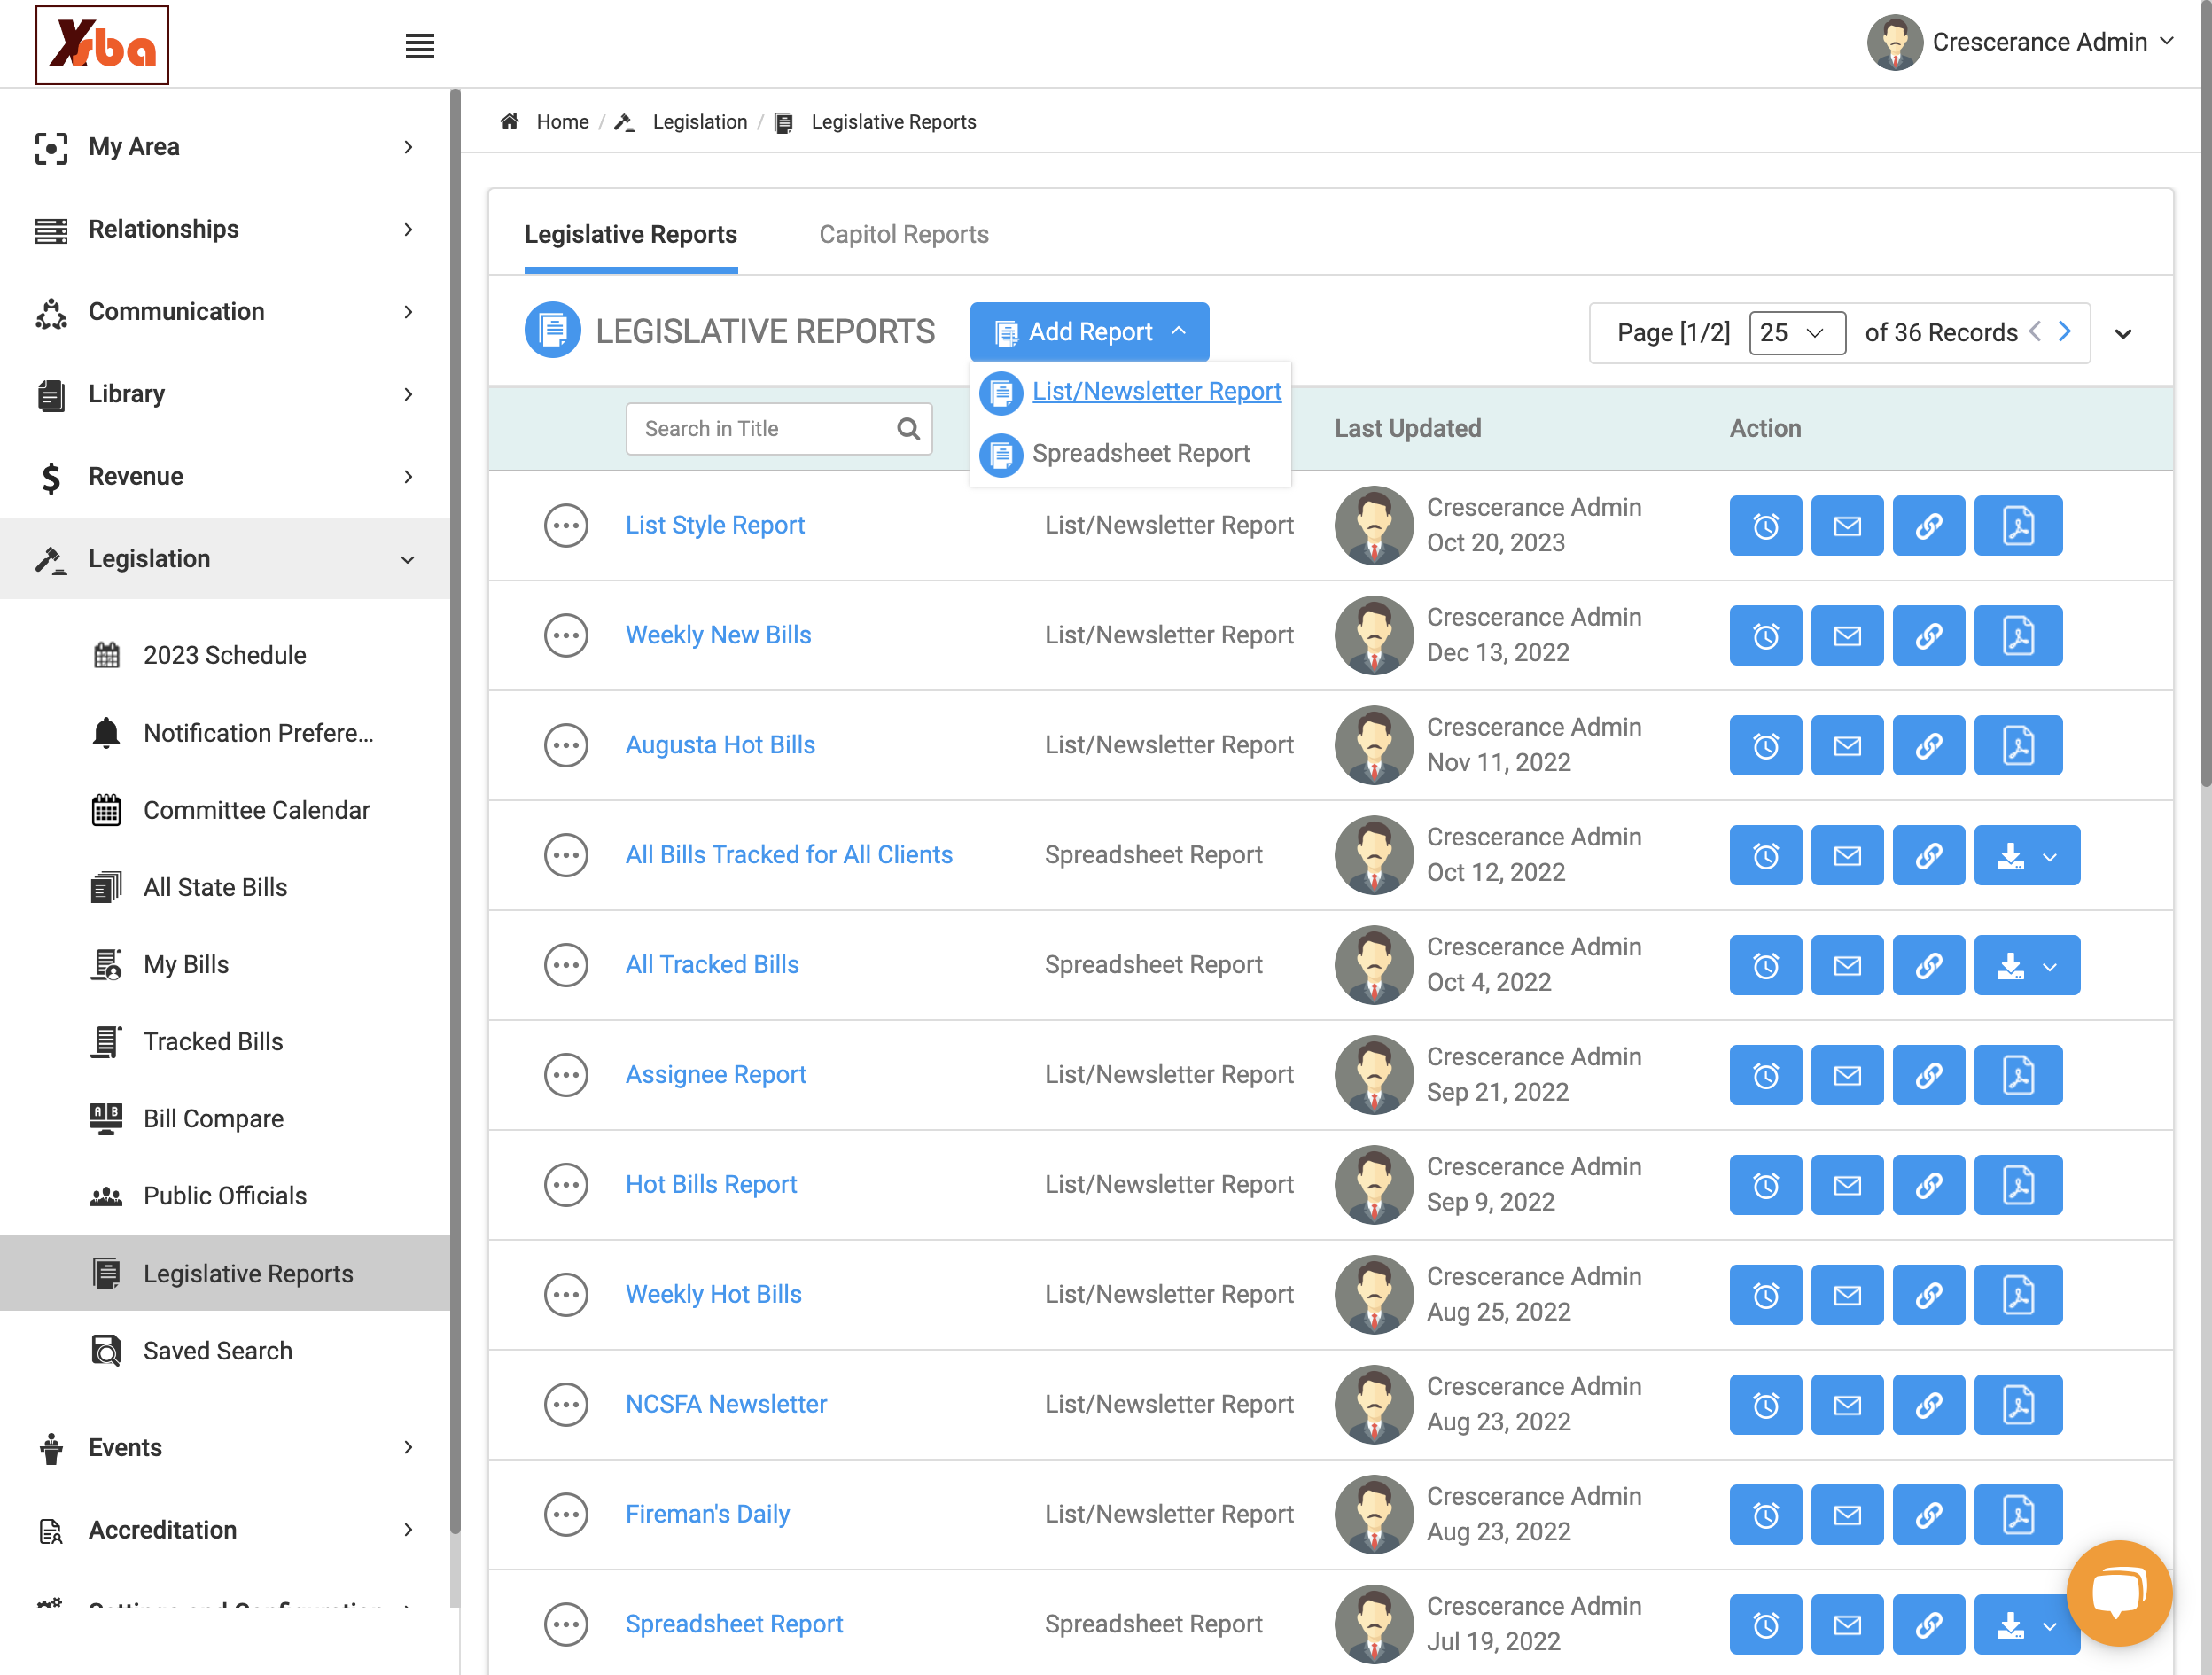This screenshot has height=1675, width=2212.
Task: Click the schedule clock icon for All Bills Tracked for All Clients
Action: pyautogui.click(x=1765, y=855)
